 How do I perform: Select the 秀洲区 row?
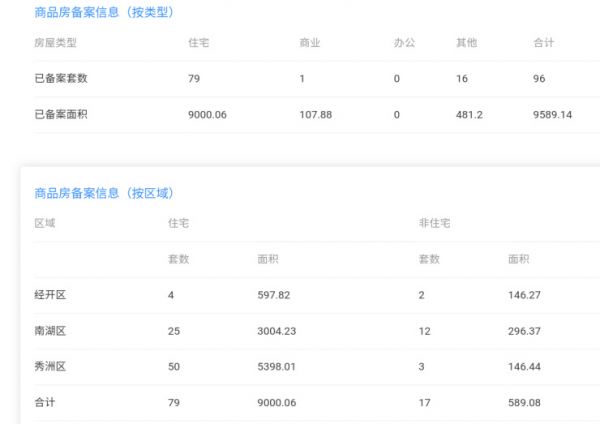click(317, 367)
